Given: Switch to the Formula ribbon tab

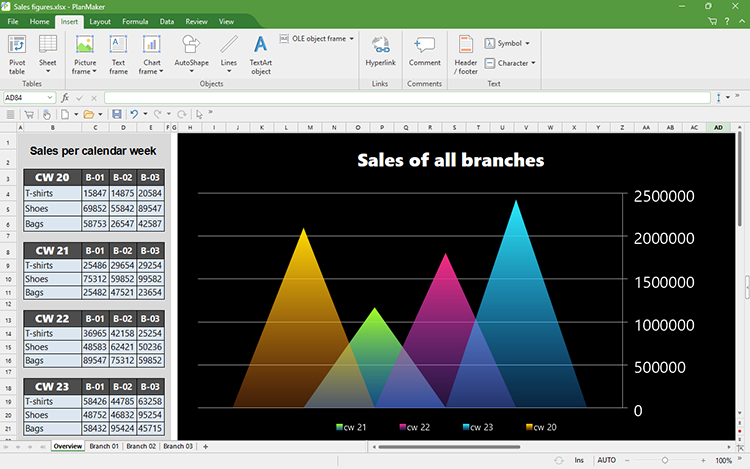Looking at the screenshot, I should point(135,21).
